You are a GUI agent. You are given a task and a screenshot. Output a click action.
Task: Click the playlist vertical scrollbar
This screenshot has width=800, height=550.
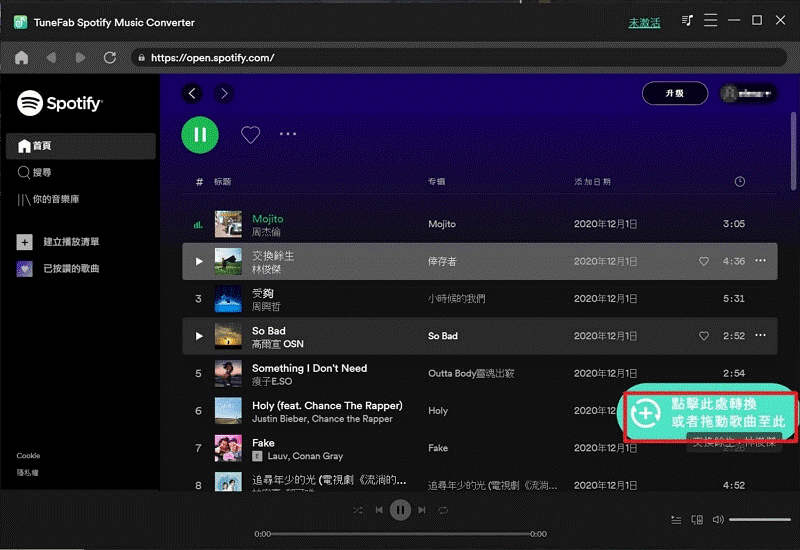click(793, 151)
